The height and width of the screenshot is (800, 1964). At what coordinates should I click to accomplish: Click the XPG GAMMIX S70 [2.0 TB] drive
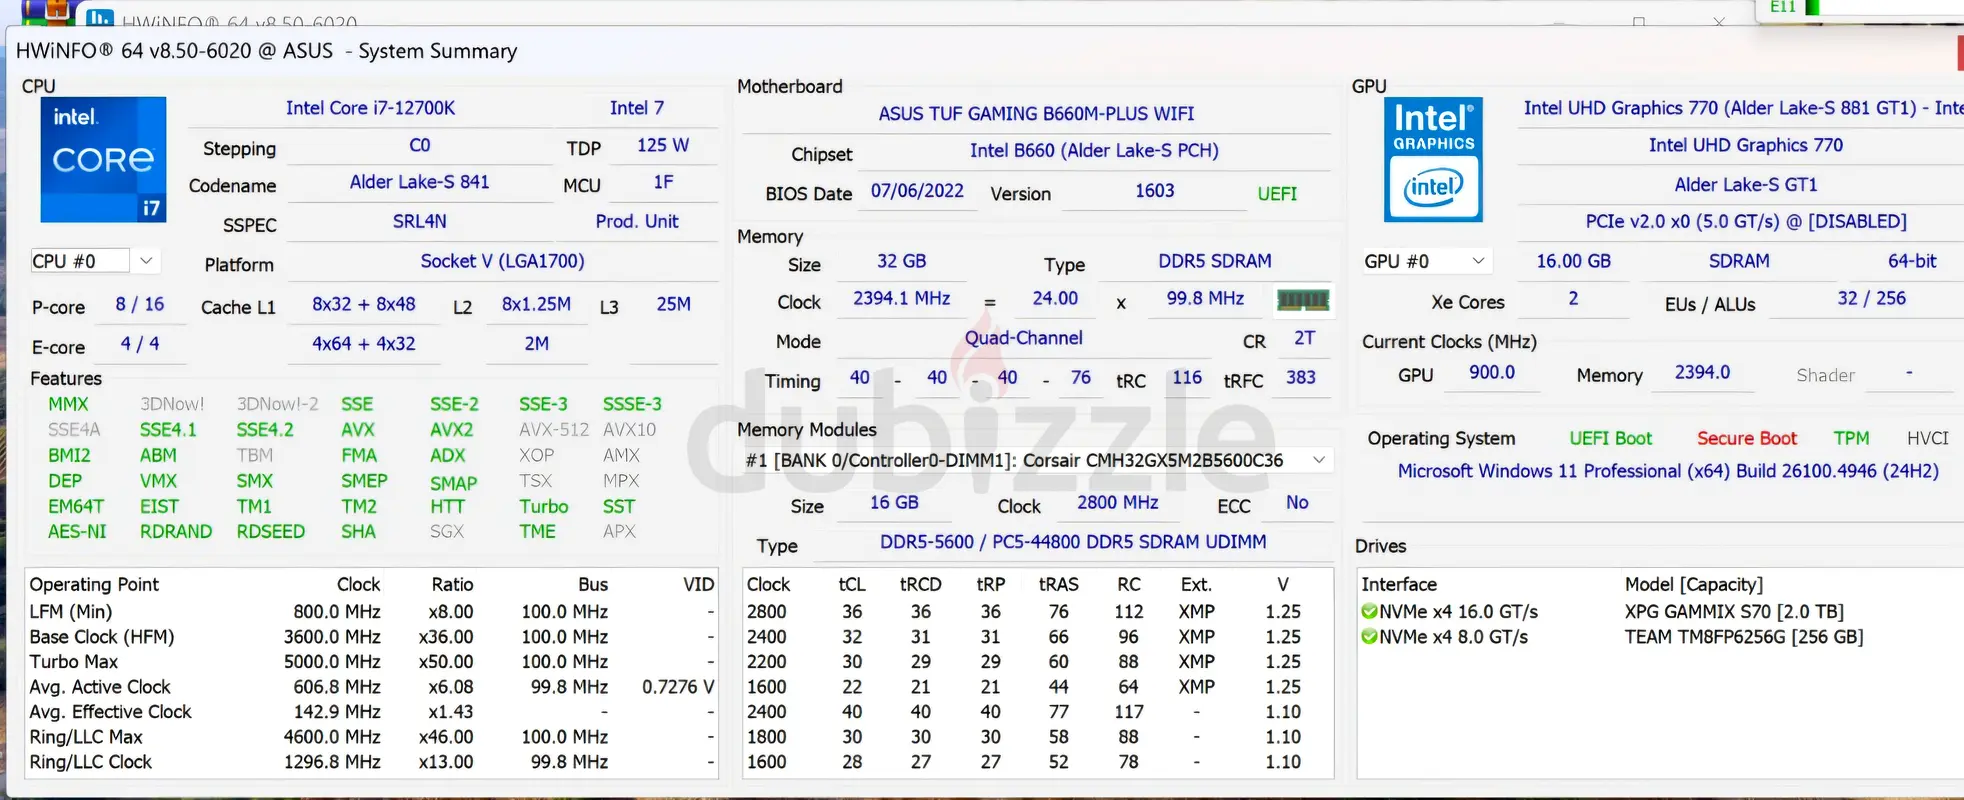1734,611
